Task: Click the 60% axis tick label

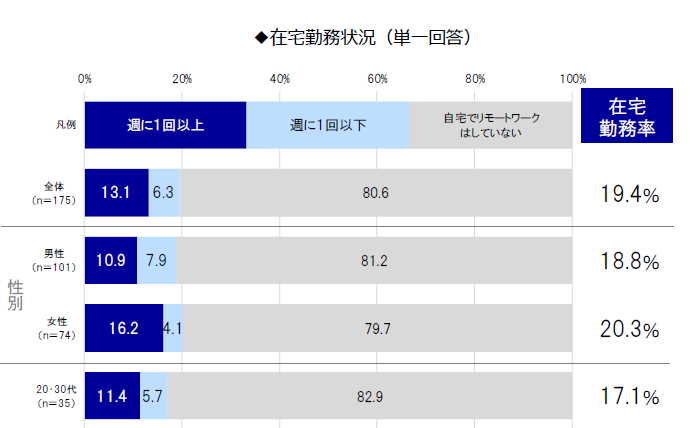Action: pyautogui.click(x=378, y=79)
